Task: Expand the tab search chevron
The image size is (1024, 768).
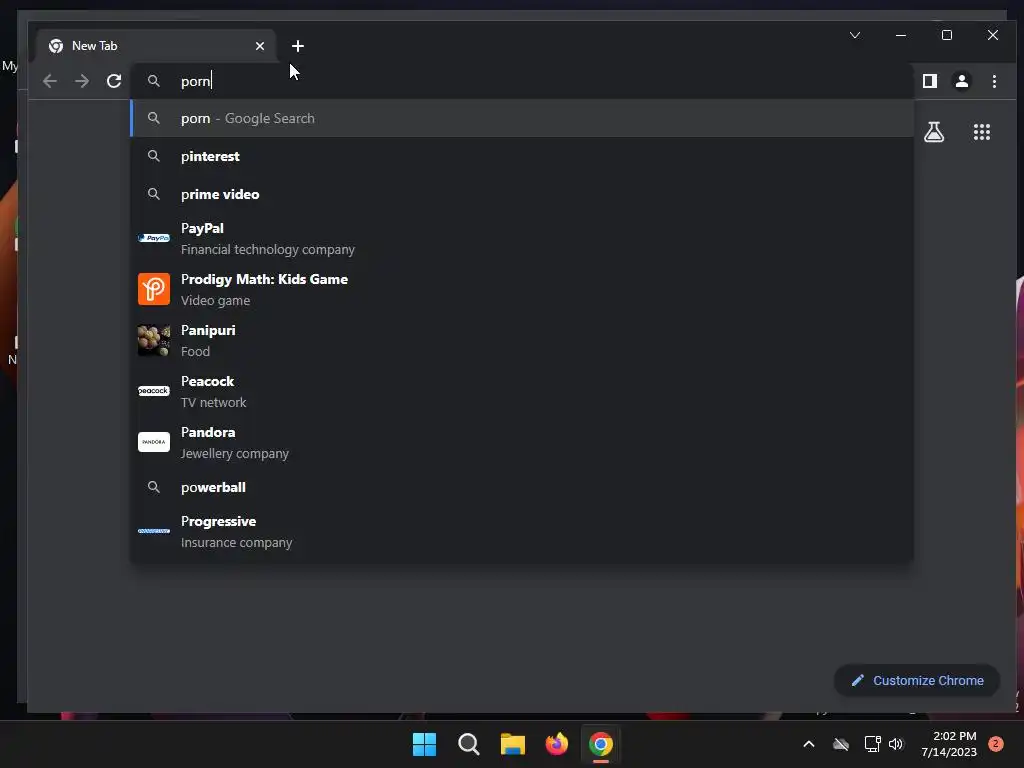Action: point(855,35)
